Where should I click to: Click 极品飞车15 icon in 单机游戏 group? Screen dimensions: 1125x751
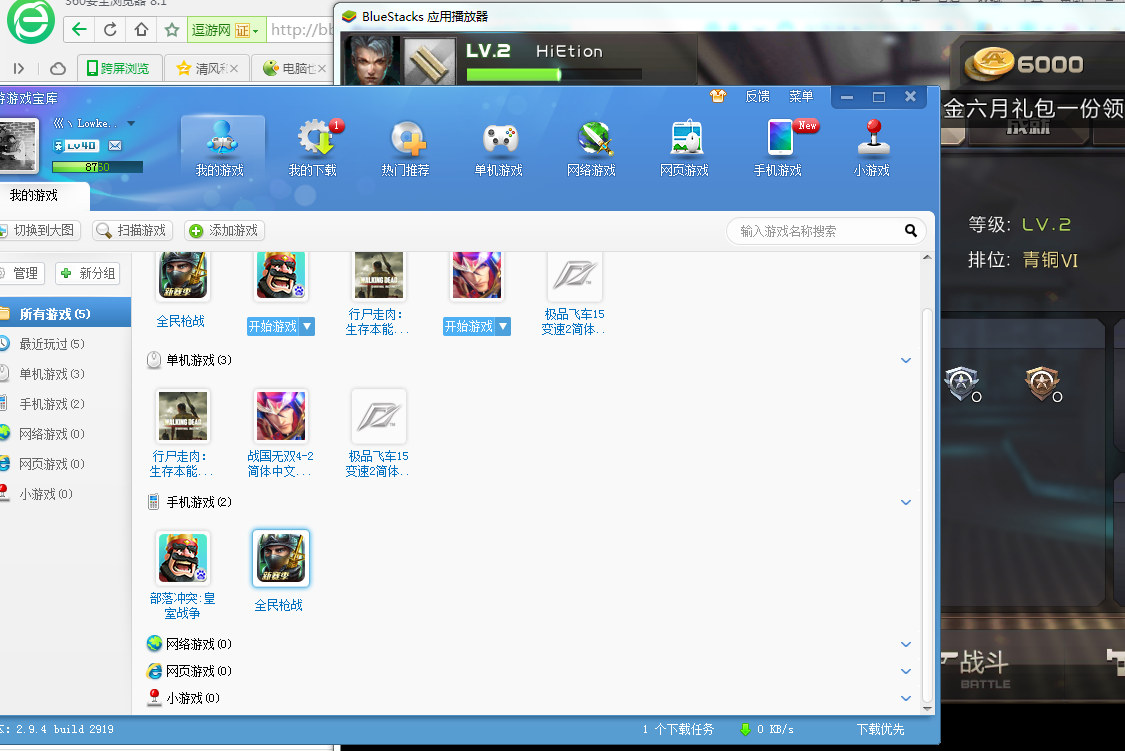pos(379,416)
